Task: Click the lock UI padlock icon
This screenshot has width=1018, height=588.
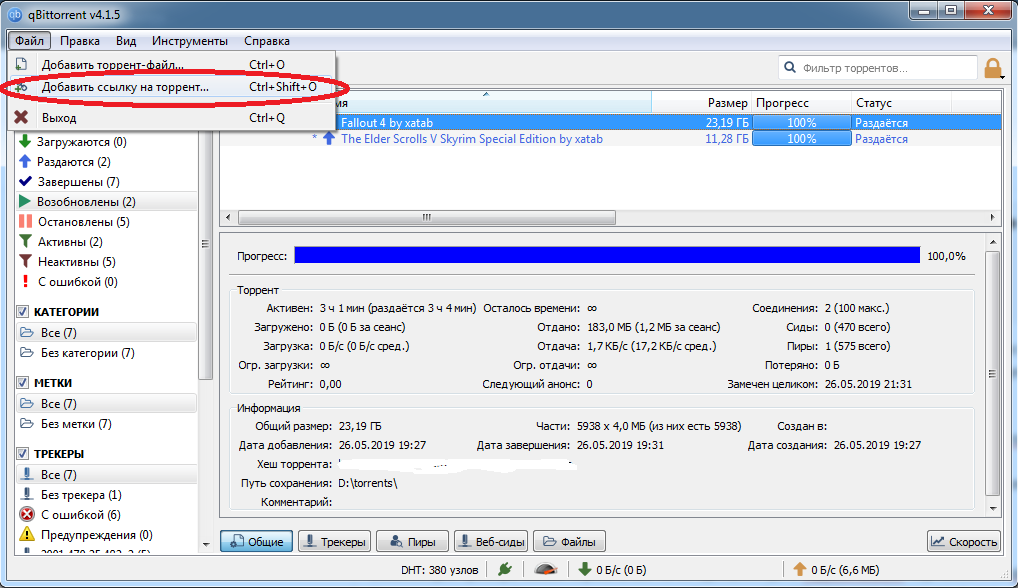Action: [x=993, y=68]
